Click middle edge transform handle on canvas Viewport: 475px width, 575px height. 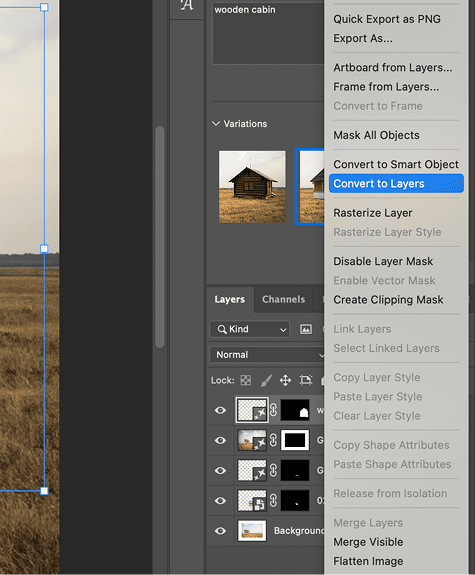click(x=44, y=249)
